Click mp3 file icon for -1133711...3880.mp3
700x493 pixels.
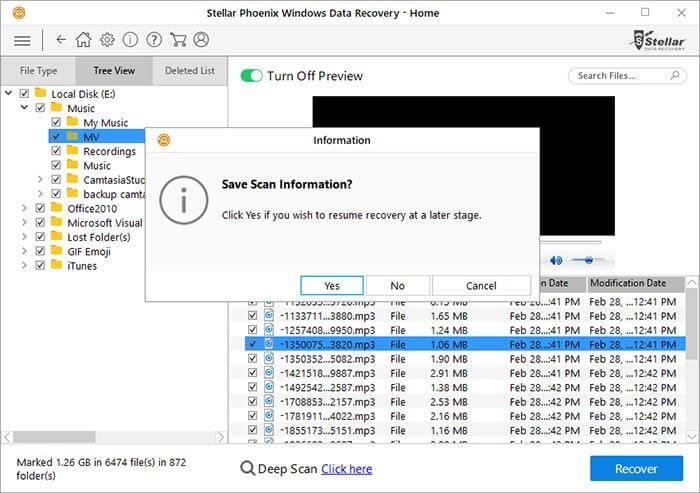click(x=269, y=316)
